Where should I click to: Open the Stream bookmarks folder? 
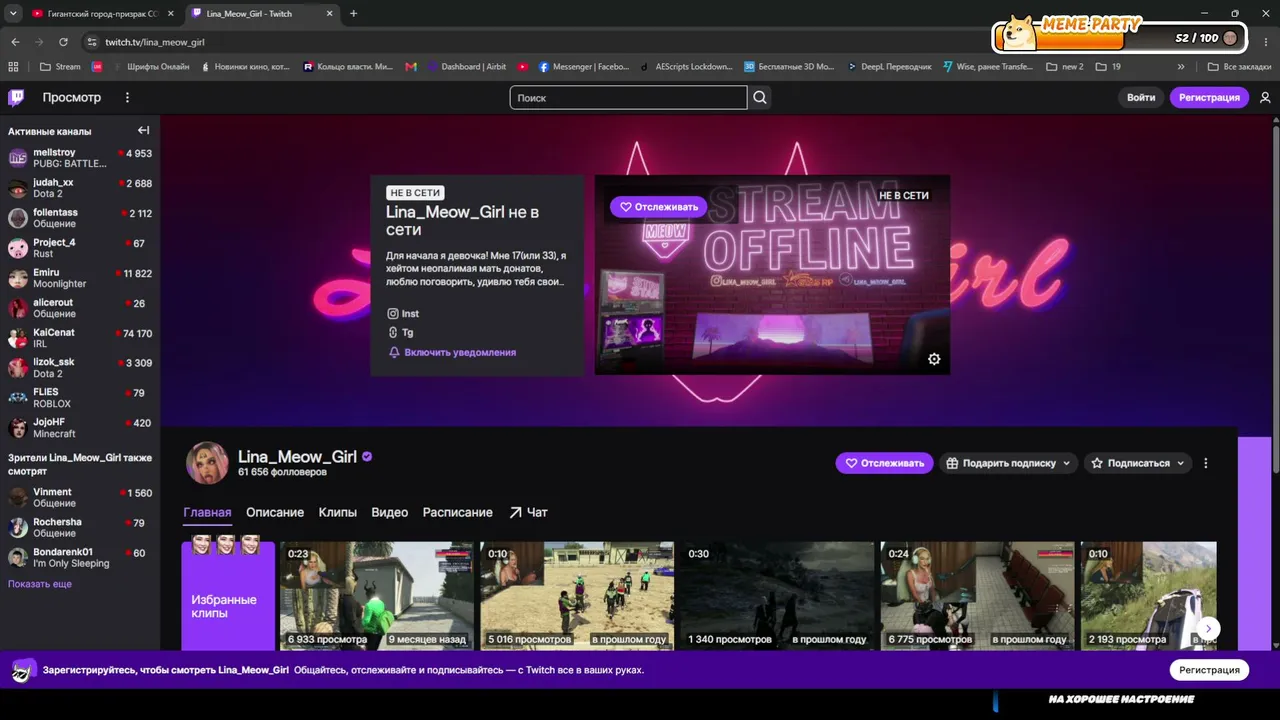(60, 67)
